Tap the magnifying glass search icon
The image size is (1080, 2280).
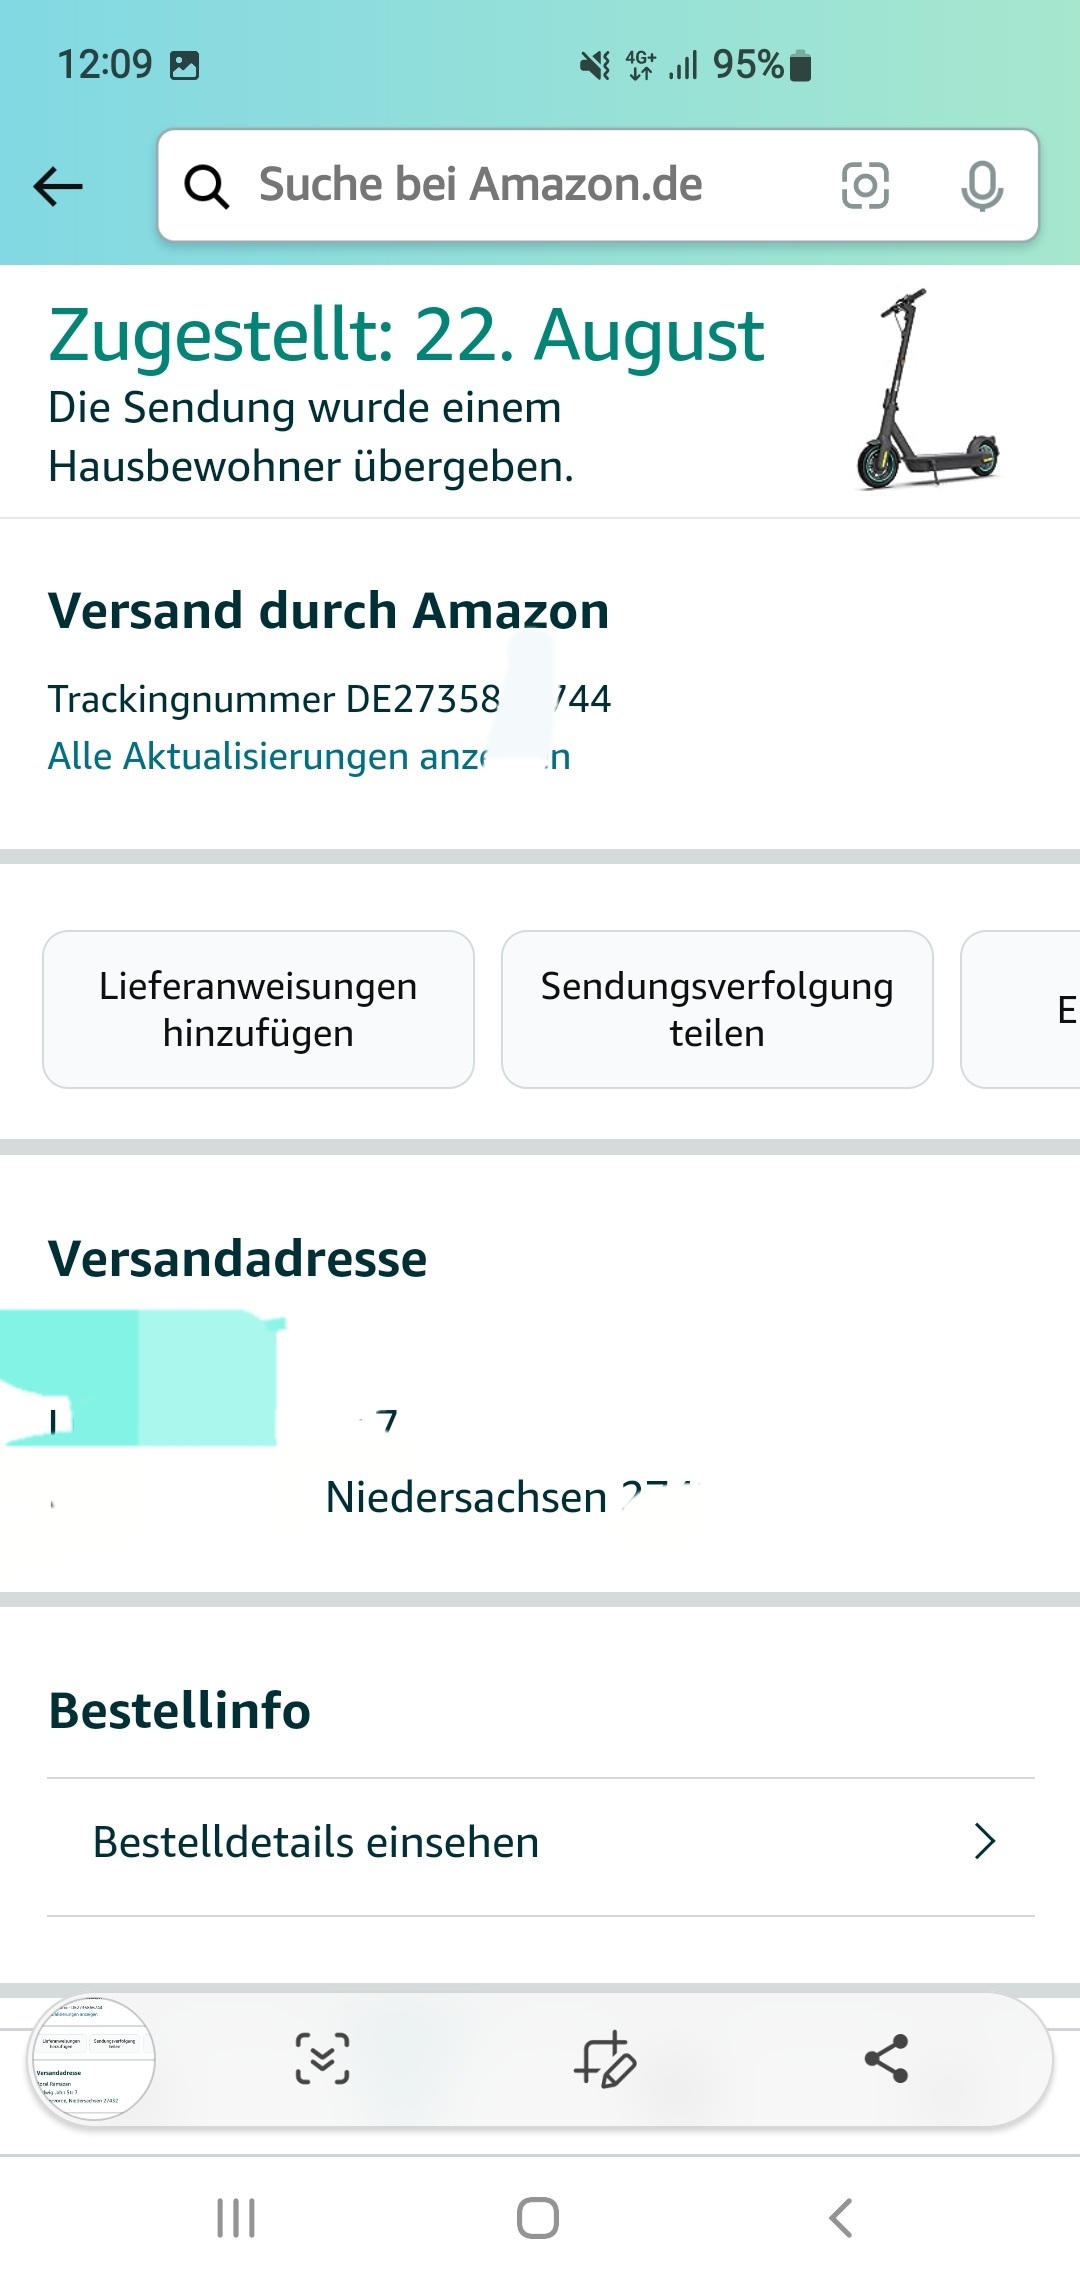point(207,186)
